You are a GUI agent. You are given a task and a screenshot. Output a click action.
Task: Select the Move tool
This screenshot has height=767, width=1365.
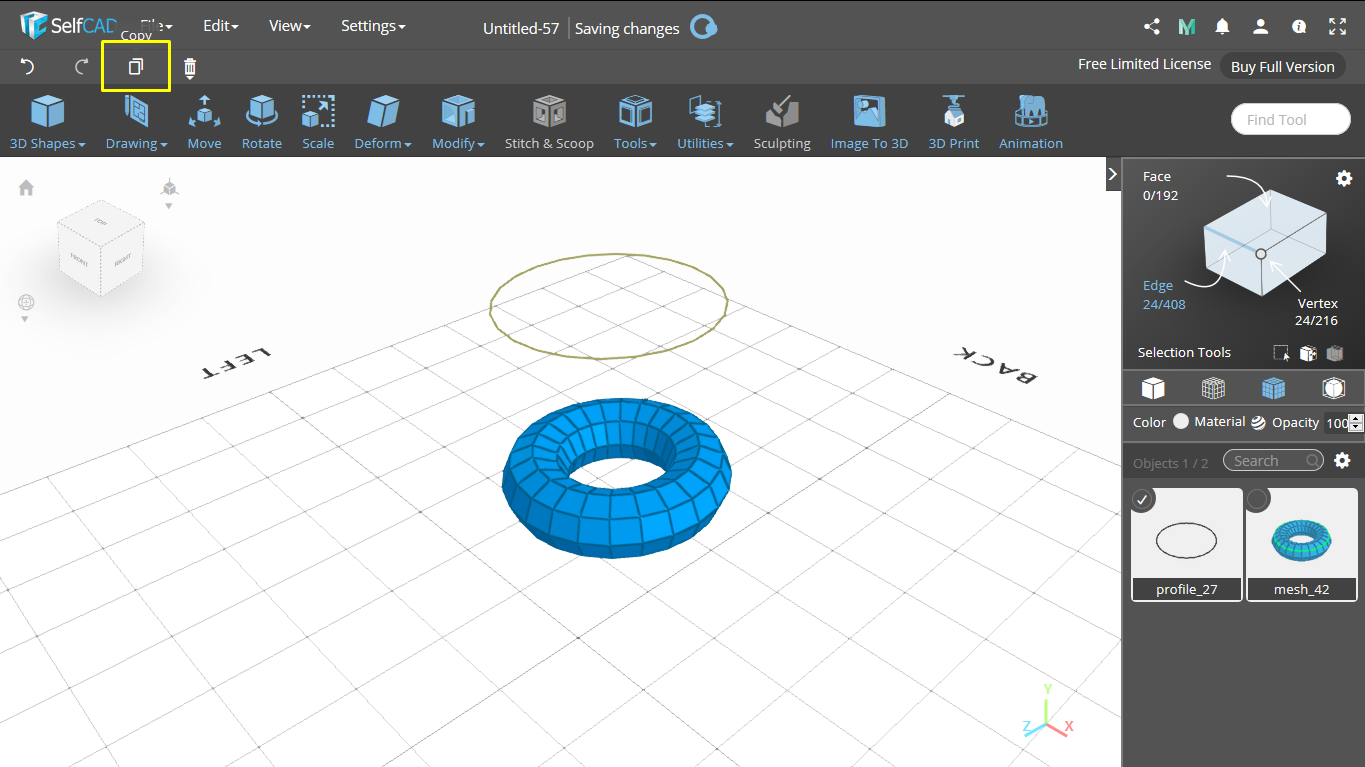[204, 120]
